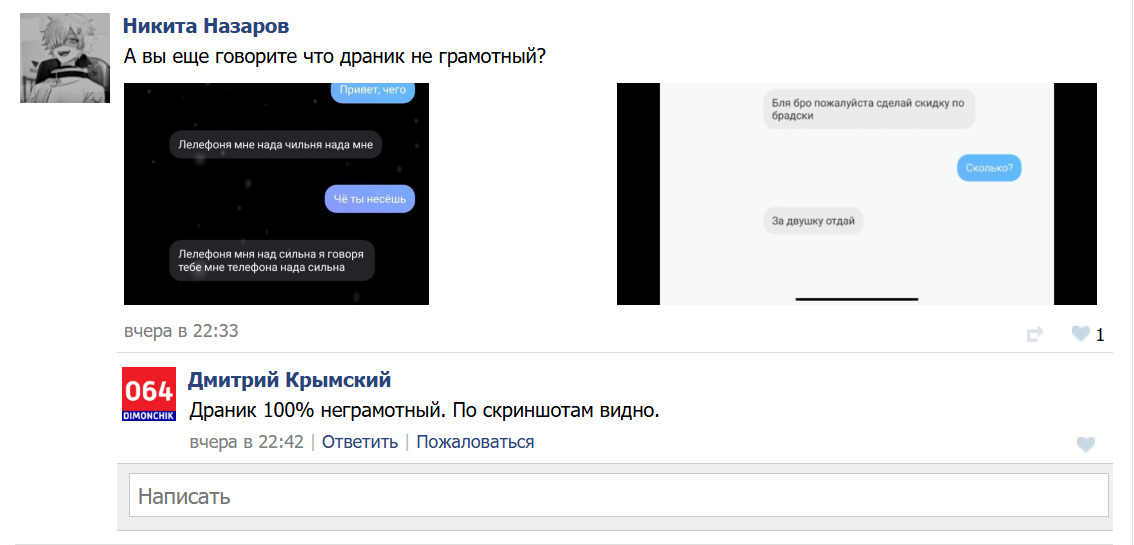The image size is (1134, 545).
Task: Click the comment timestamp 'вчера в 22:42'
Action: point(246,442)
